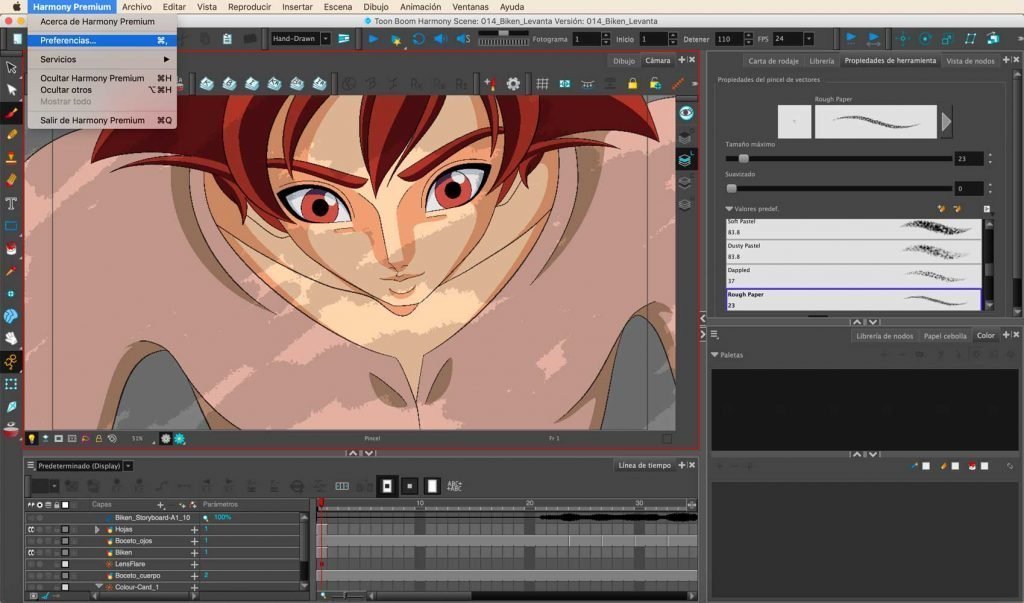The image size is (1024, 603).
Task: Click the Fotograma number field
Action: click(x=586, y=39)
